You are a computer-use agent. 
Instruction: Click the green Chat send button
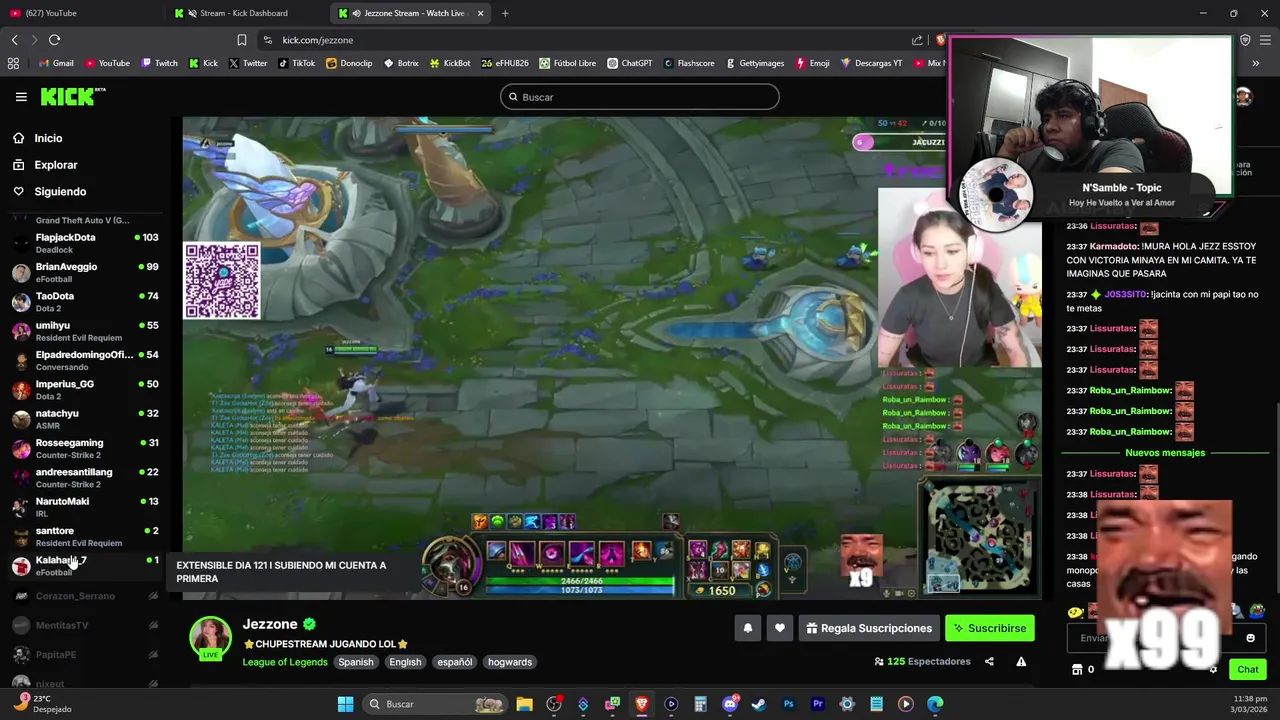pyautogui.click(x=1247, y=669)
